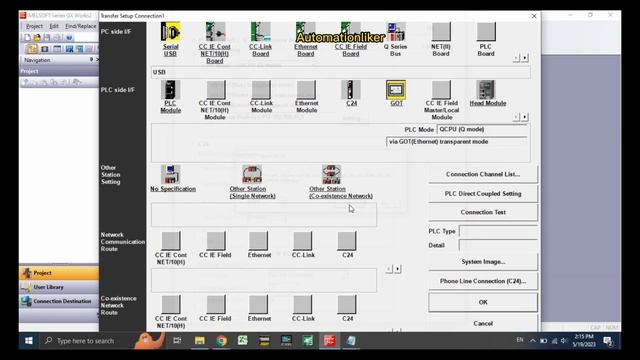Click Network Communication Route Ethernet icon
This screenshot has width=640, height=360.
tap(259, 241)
